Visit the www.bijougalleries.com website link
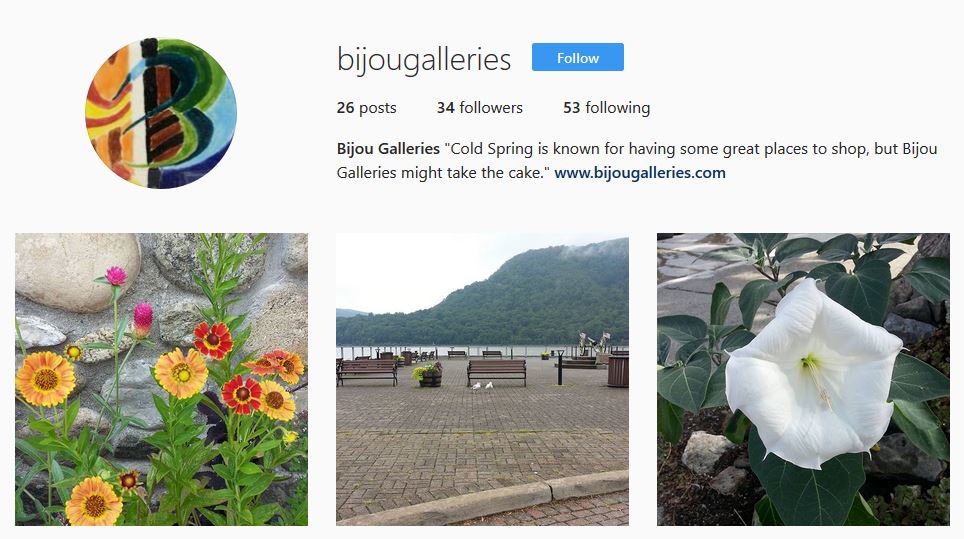Image resolution: width=964 pixels, height=539 pixels. point(640,173)
